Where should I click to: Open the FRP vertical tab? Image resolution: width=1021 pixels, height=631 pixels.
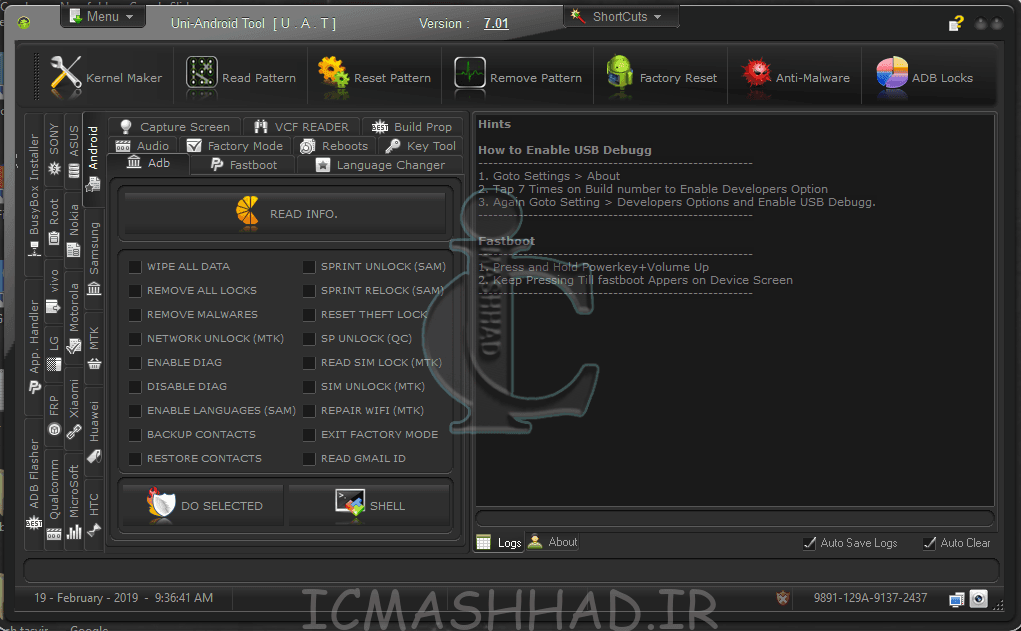pyautogui.click(x=54, y=416)
